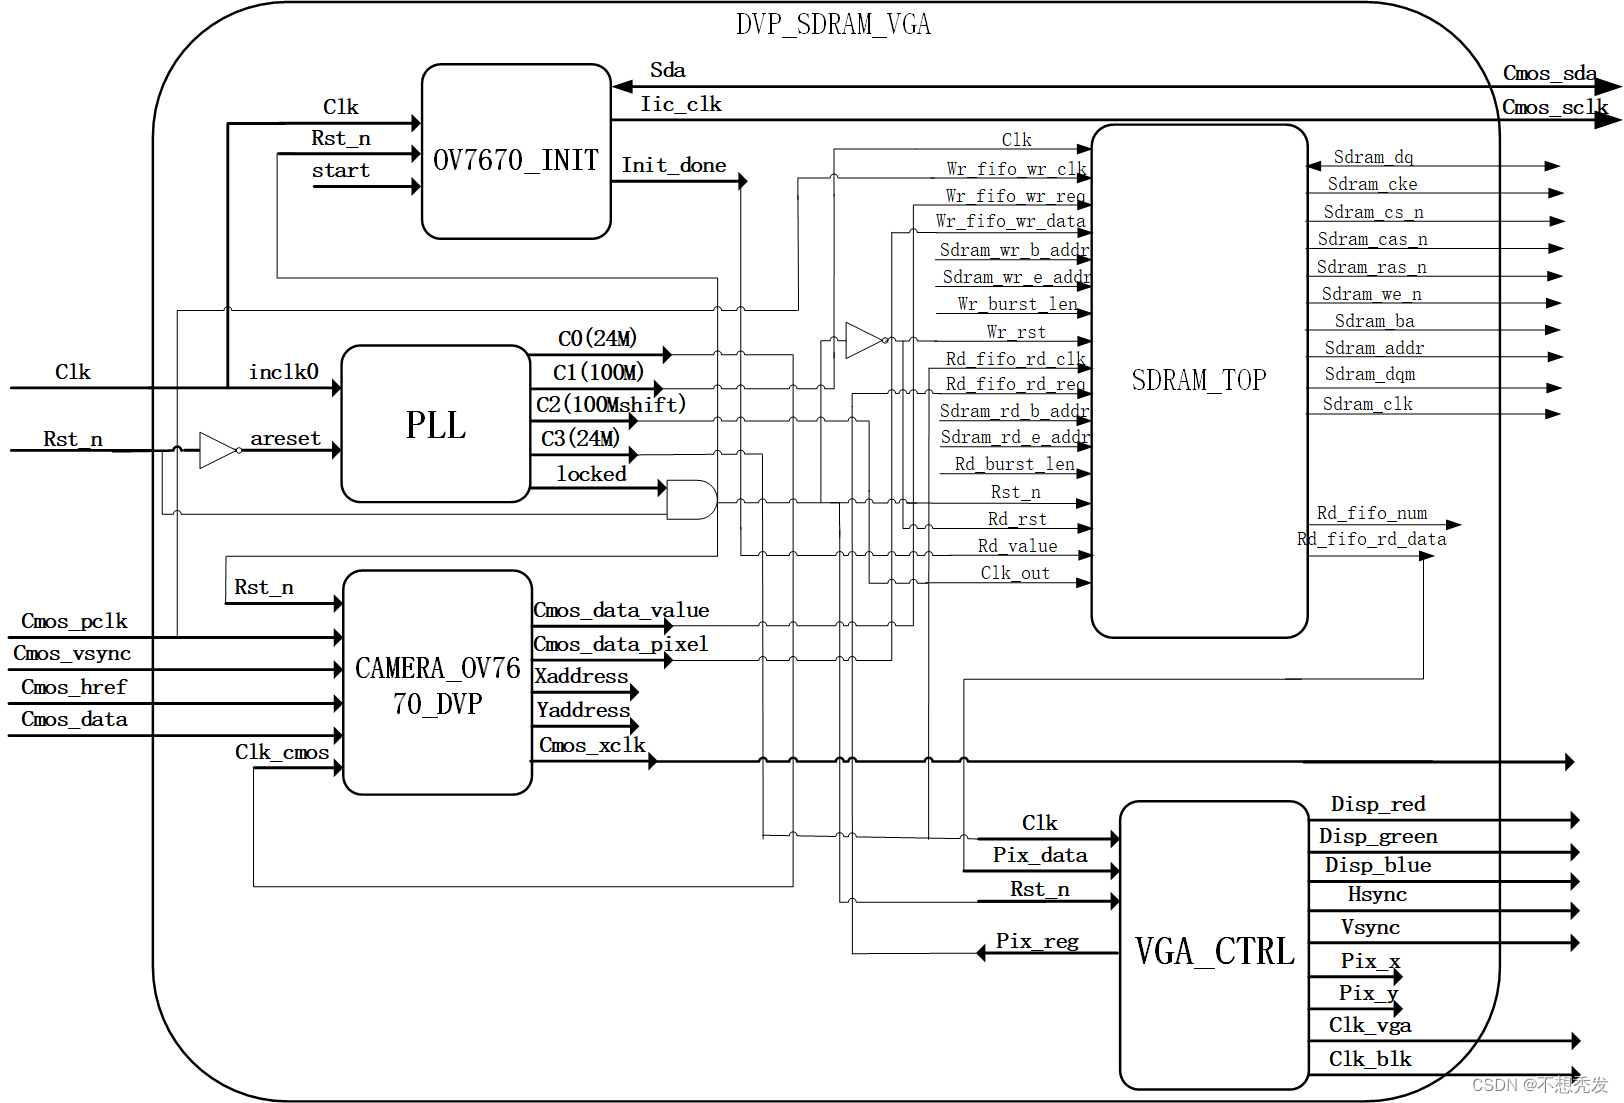Click the CAMERA_OV7670_DVP module

(x=435, y=683)
